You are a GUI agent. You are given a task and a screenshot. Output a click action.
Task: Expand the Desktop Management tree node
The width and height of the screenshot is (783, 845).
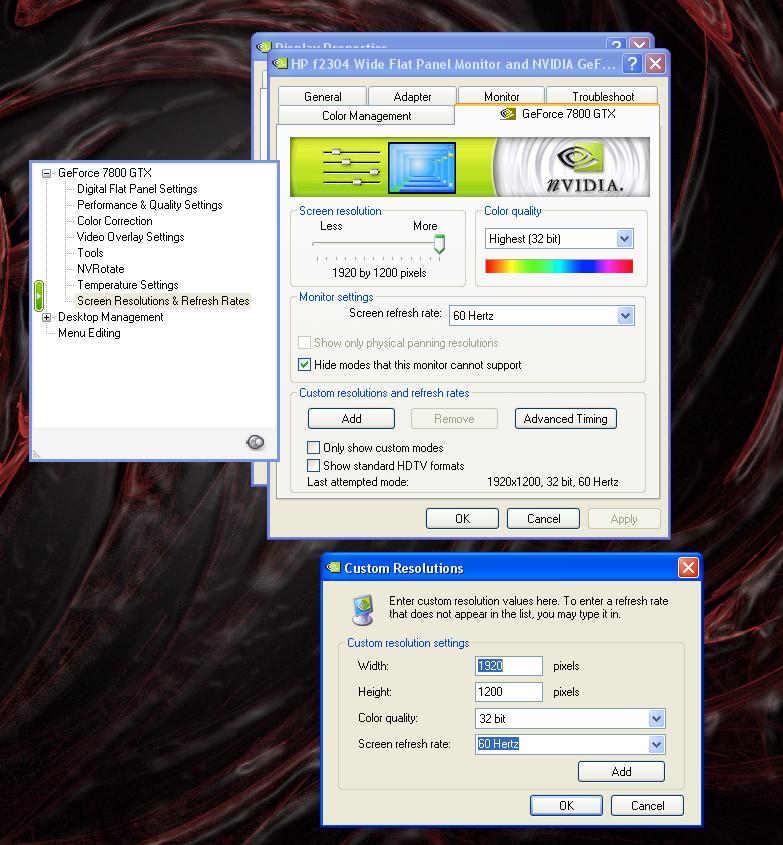coord(46,317)
